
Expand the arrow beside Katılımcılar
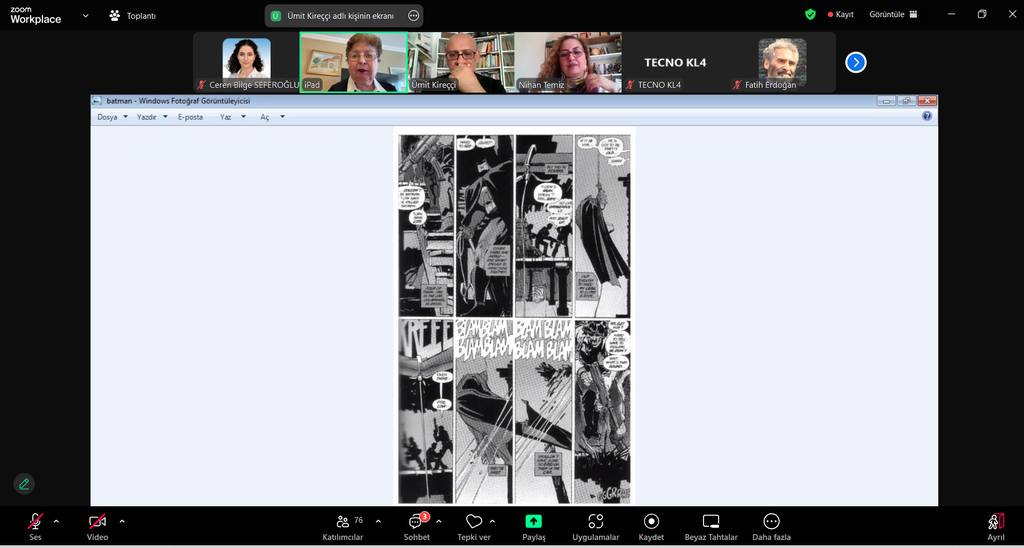(379, 521)
